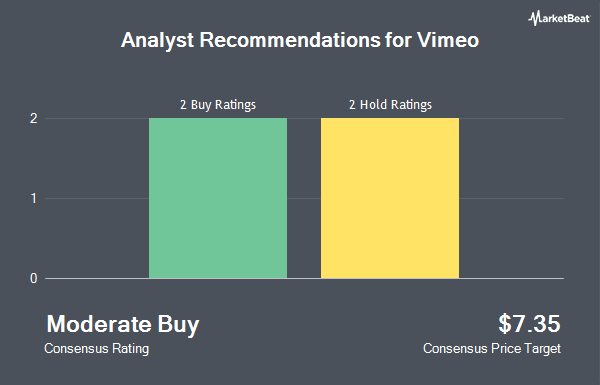Click the gridline at value 1
Viewport: 600px width, 385px height.
(x=304, y=198)
